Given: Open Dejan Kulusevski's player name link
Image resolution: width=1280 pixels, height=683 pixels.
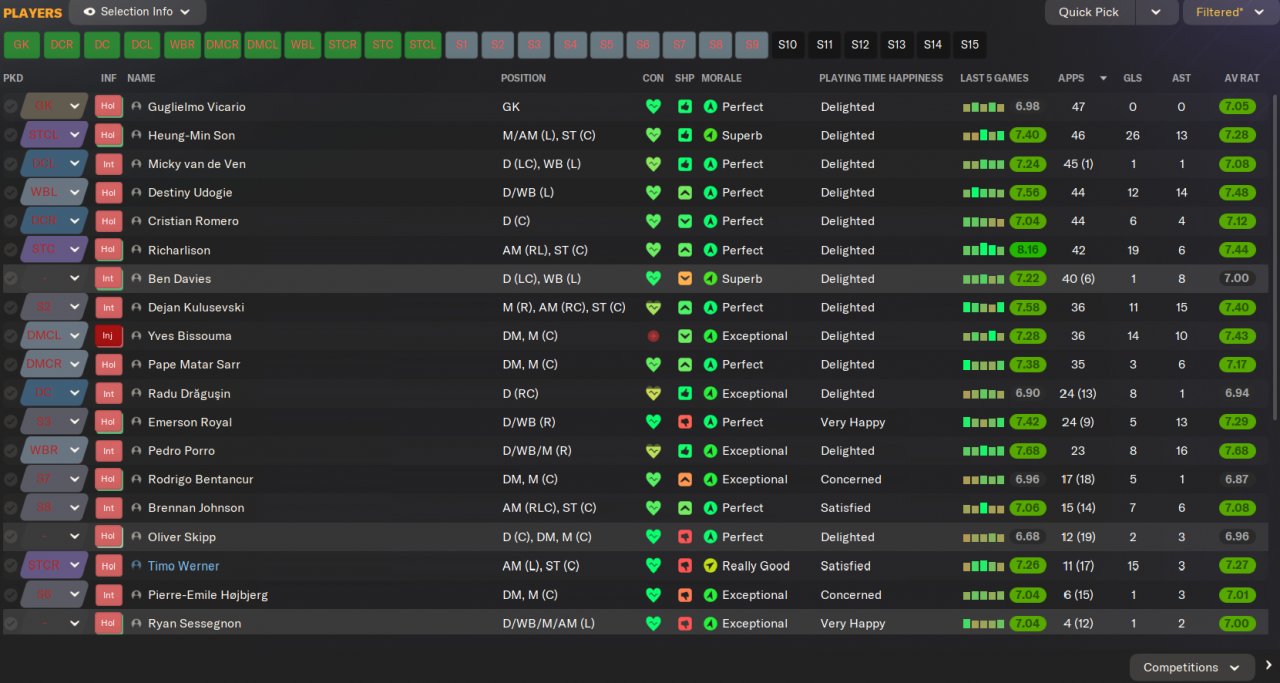Looking at the screenshot, I should tap(196, 308).
